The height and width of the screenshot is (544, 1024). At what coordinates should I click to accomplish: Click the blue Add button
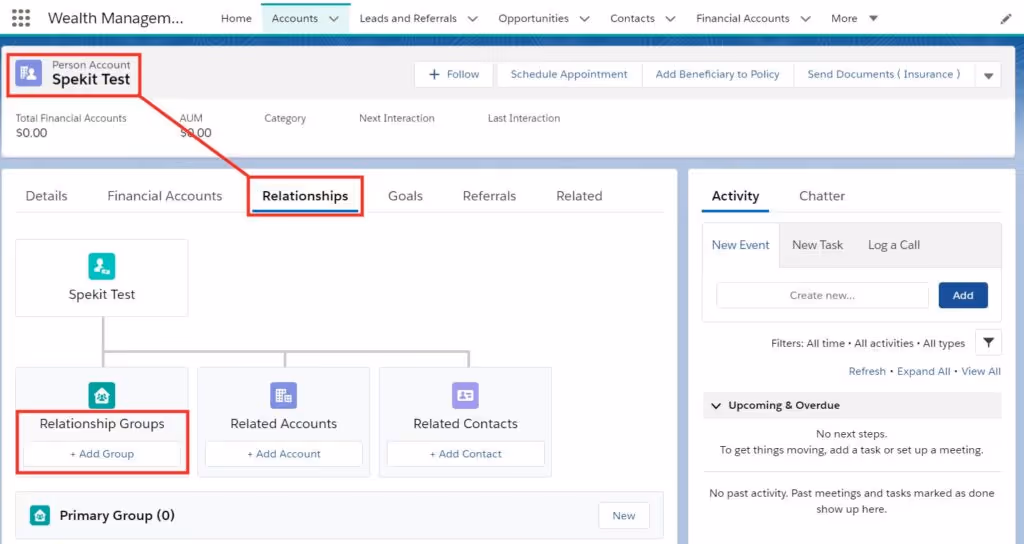coord(963,295)
